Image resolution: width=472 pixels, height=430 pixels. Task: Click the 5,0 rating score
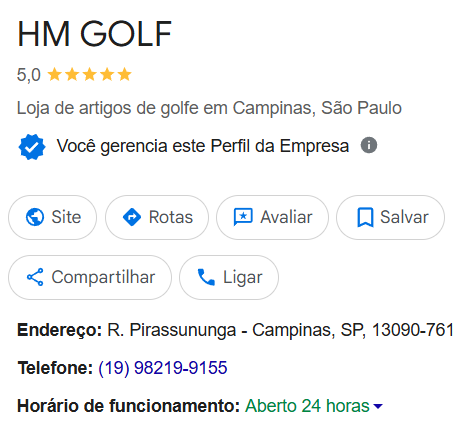[x=29, y=75]
